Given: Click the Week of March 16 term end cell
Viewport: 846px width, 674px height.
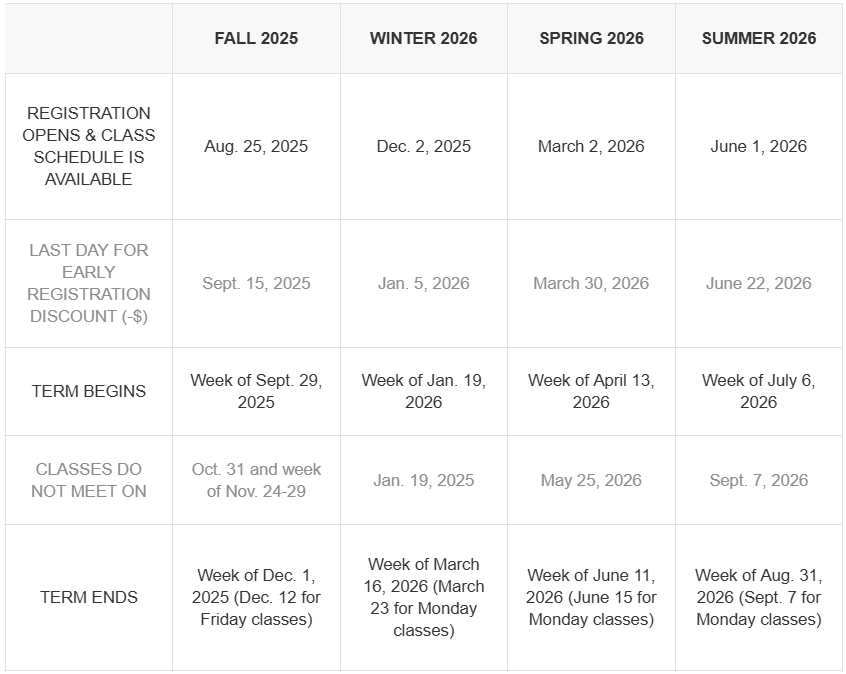Looking at the screenshot, I should [423, 597].
